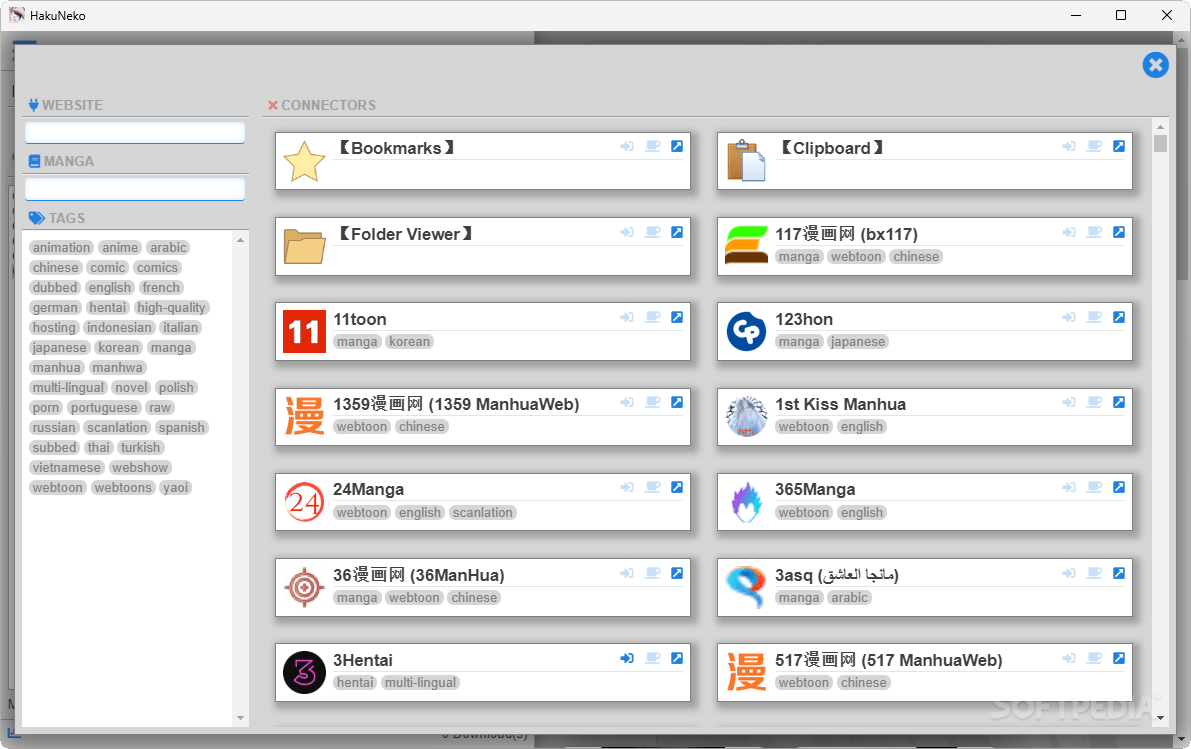This screenshot has width=1191, height=749.
Task: Click hentai tag on 3Hentai card
Action: pos(355,683)
